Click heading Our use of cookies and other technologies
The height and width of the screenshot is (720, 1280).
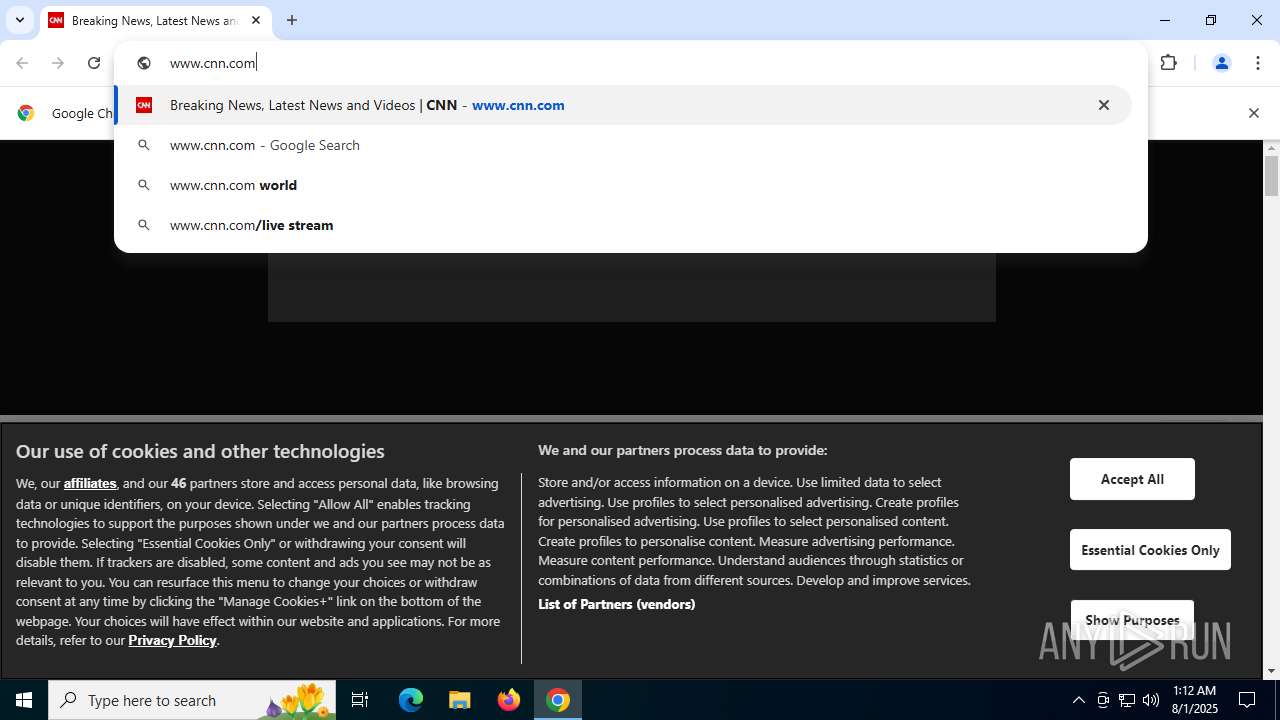pyautogui.click(x=200, y=451)
